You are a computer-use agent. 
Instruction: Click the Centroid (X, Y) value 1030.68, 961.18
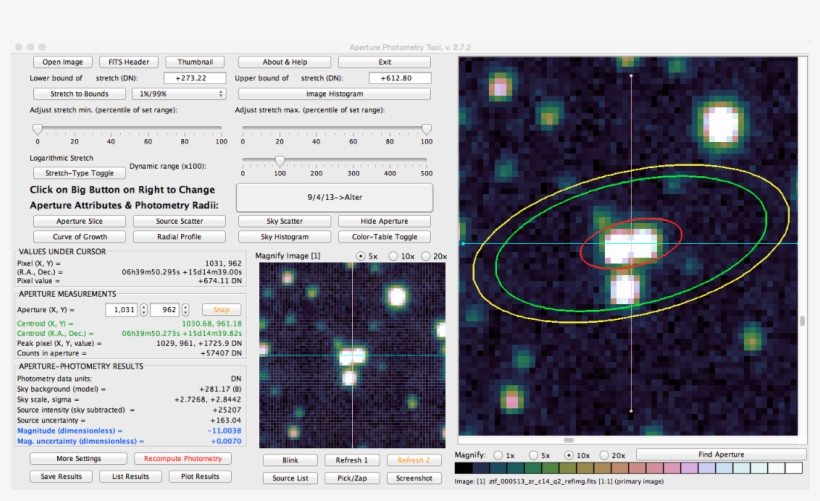pos(211,324)
